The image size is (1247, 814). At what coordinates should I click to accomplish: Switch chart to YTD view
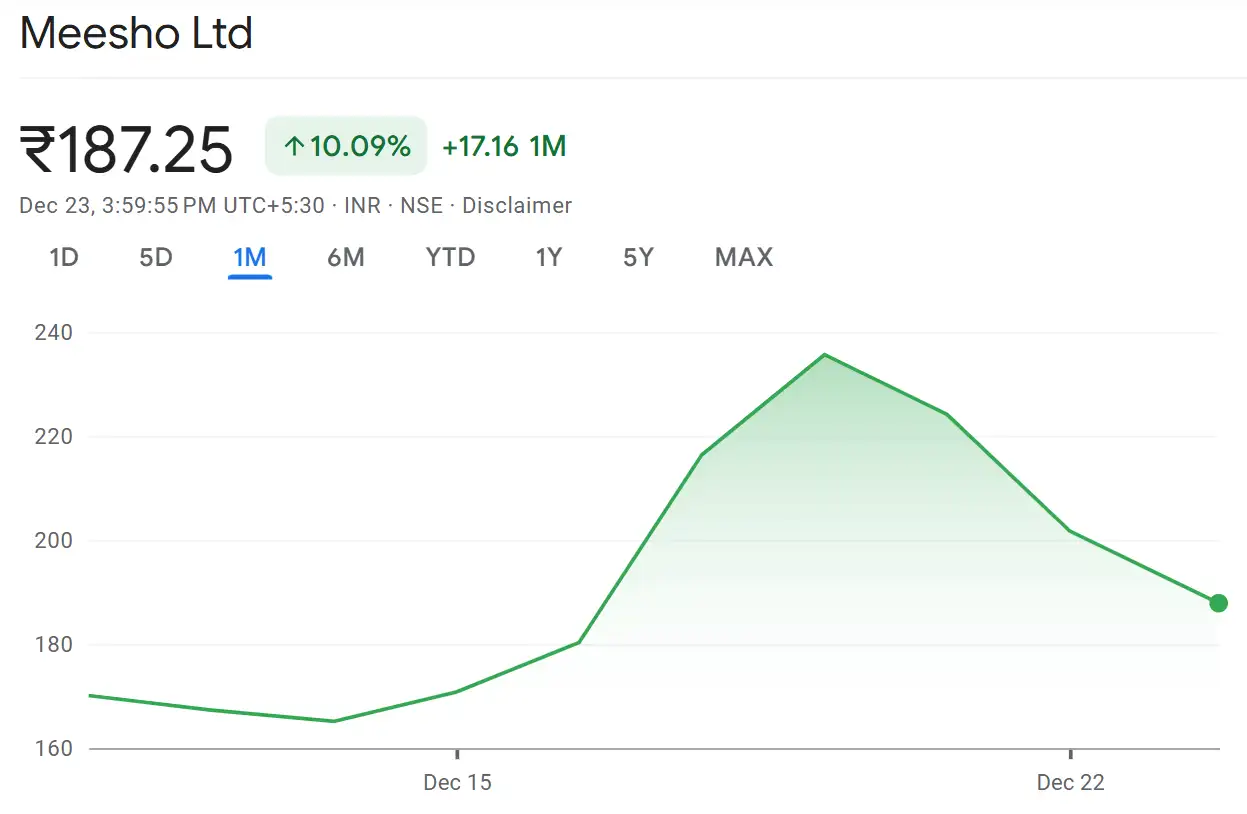[450, 258]
